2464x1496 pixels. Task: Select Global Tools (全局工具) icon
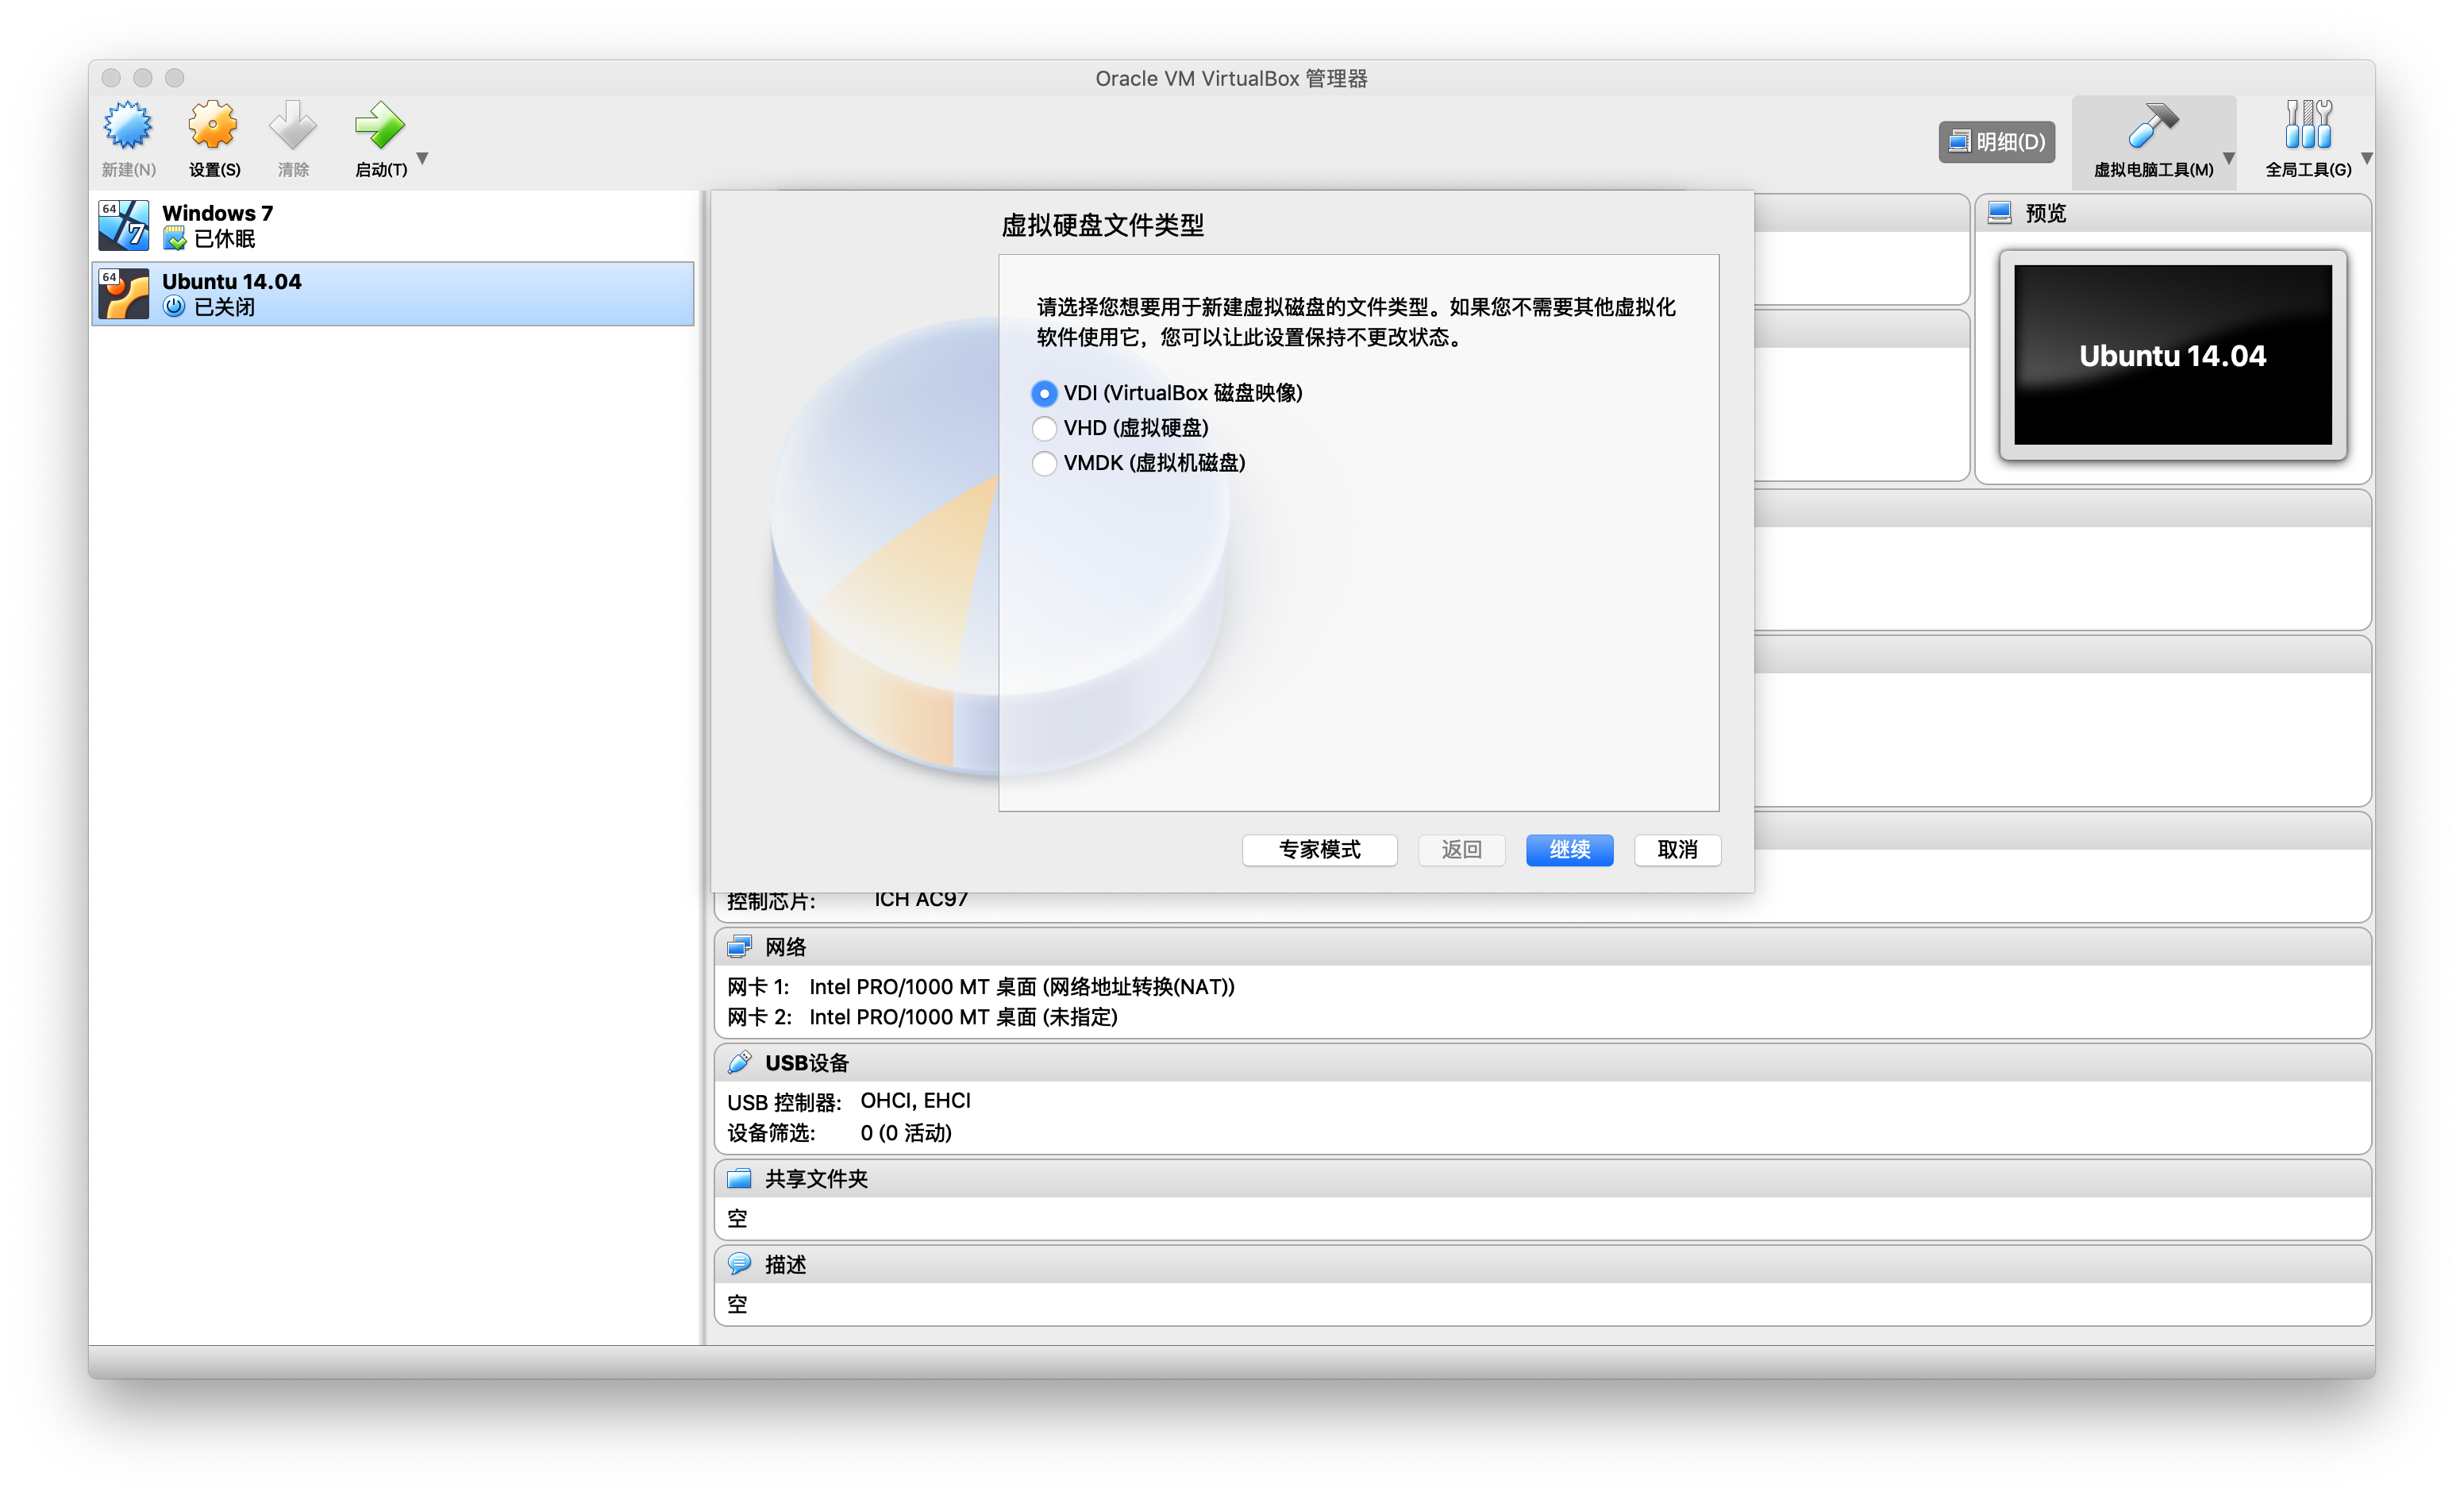coord(2308,126)
